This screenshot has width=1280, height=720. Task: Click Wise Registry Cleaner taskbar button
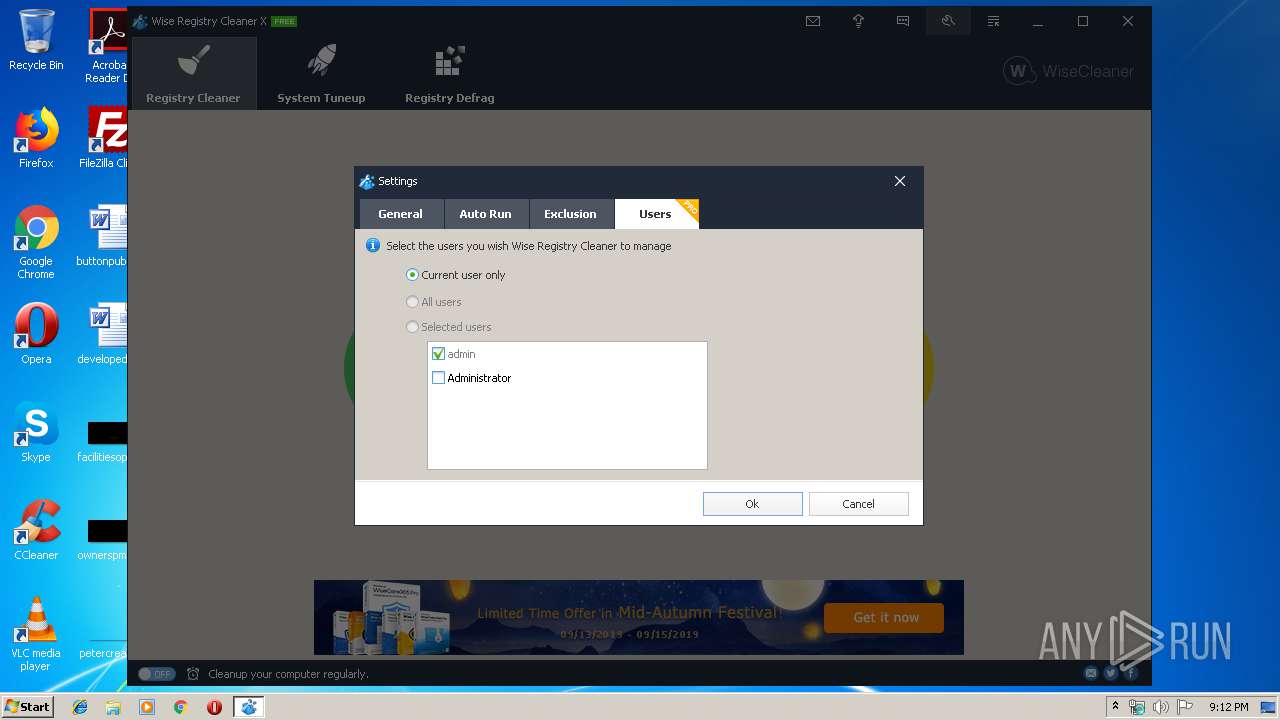(248, 707)
